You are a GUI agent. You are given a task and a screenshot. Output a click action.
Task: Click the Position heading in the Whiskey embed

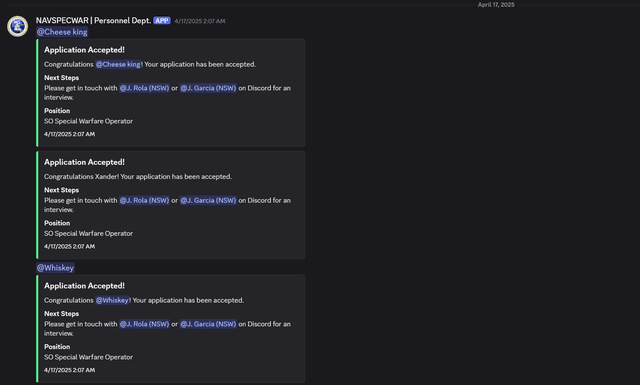[x=57, y=347]
